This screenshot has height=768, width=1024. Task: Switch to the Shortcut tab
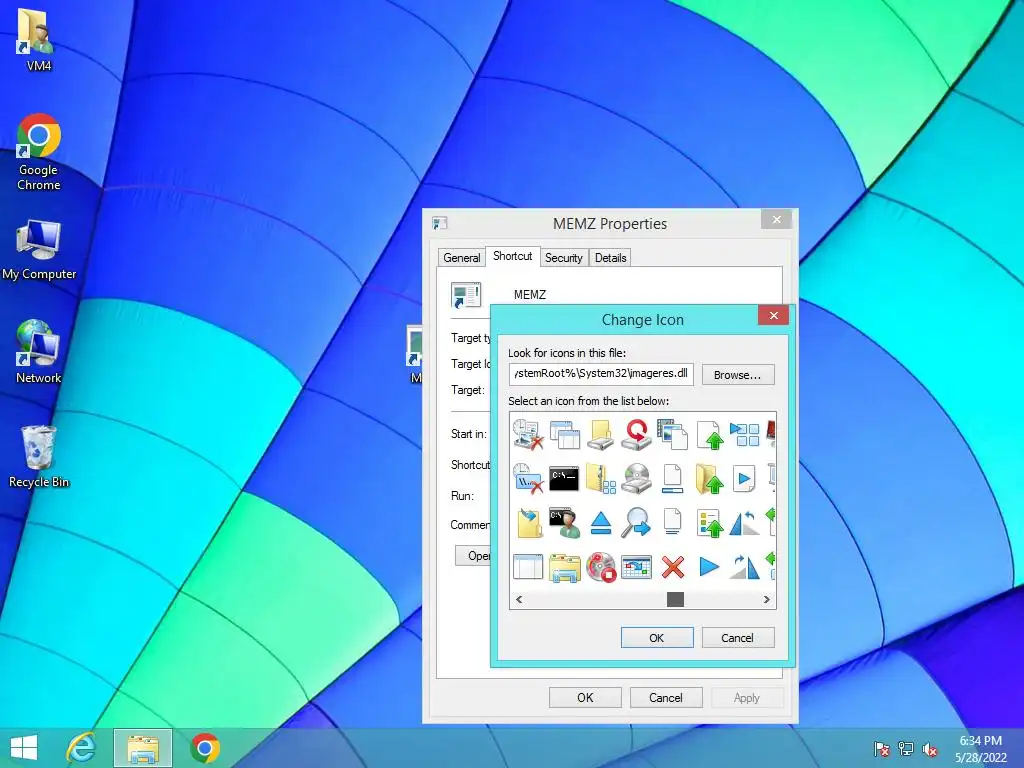click(513, 256)
